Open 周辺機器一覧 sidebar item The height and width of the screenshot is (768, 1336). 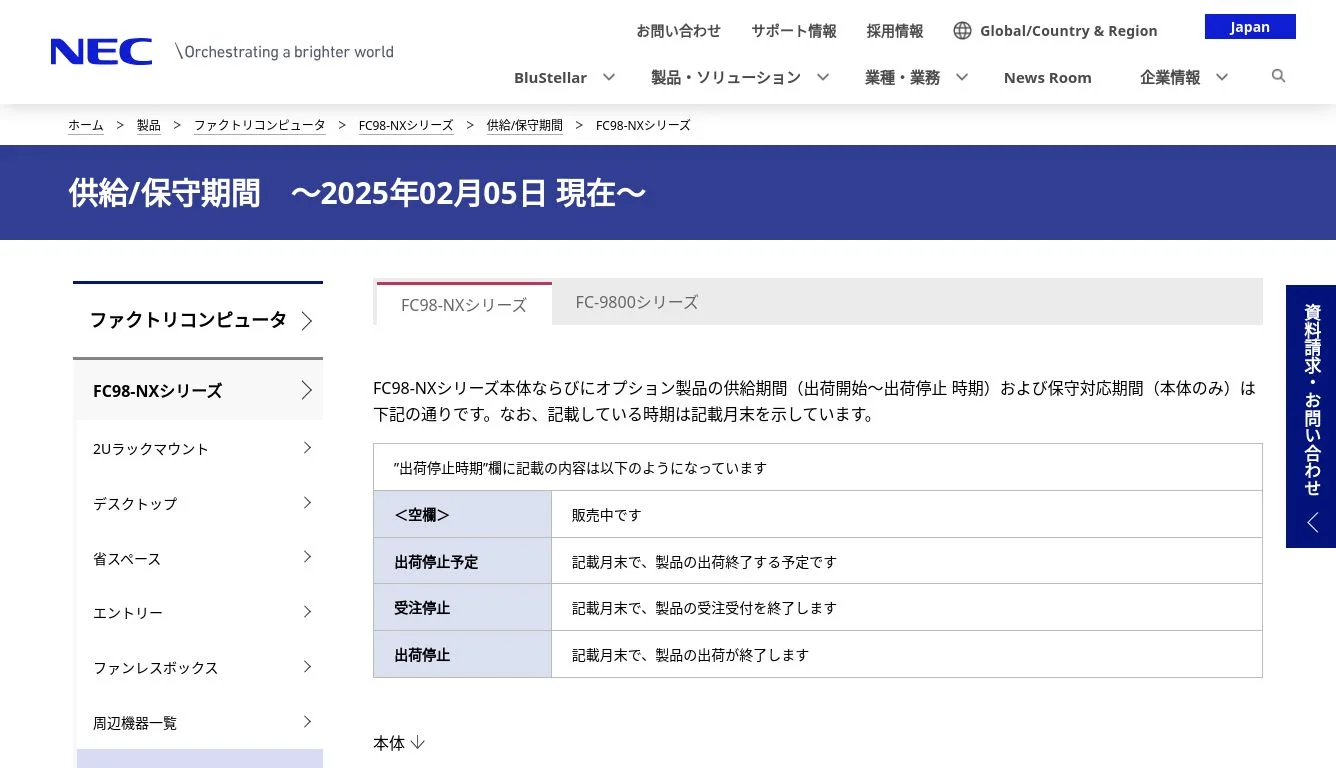(200, 722)
